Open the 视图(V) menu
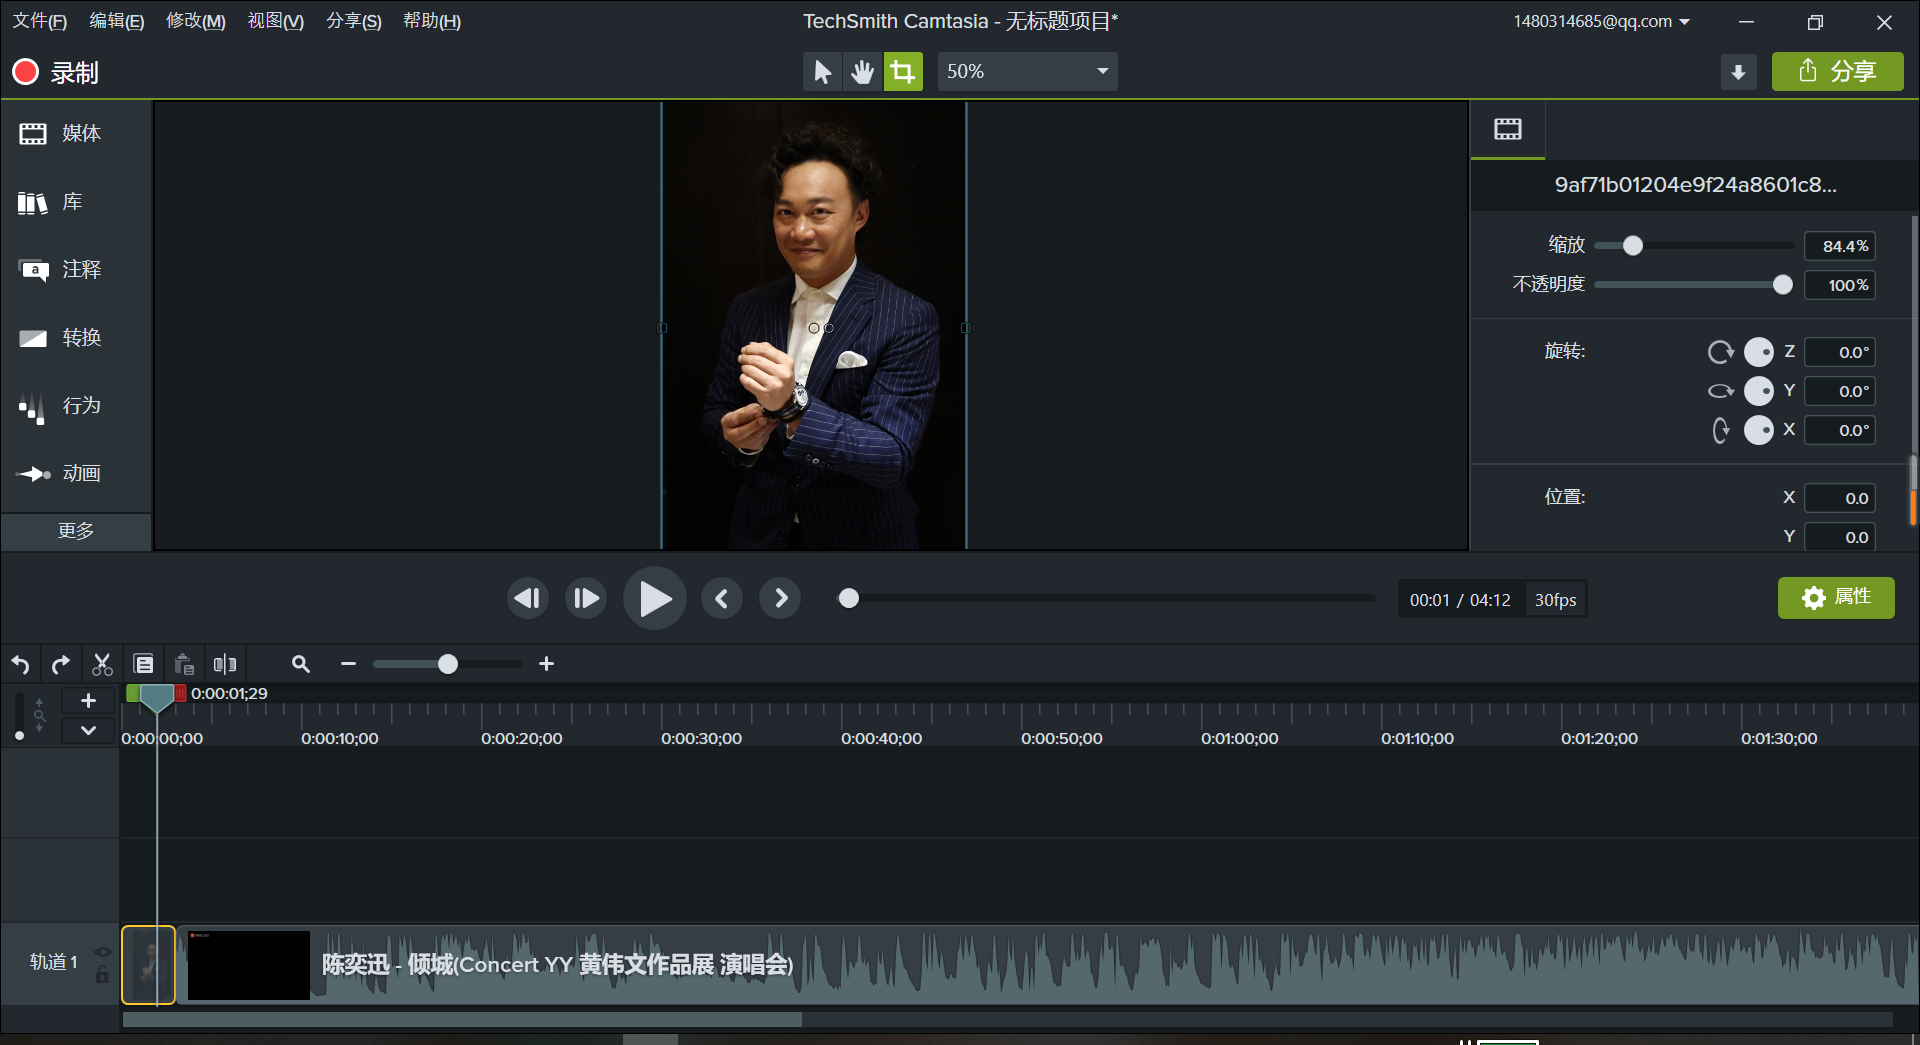1920x1045 pixels. click(274, 20)
